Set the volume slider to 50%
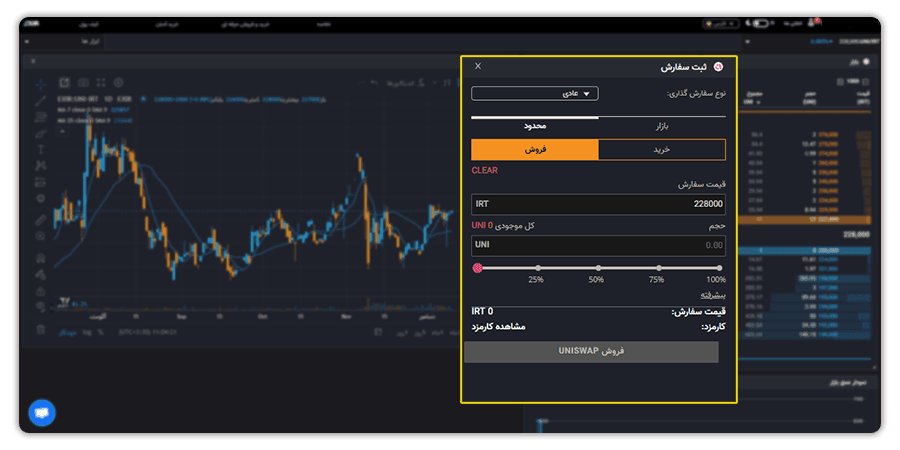900x450 pixels. coord(598,268)
